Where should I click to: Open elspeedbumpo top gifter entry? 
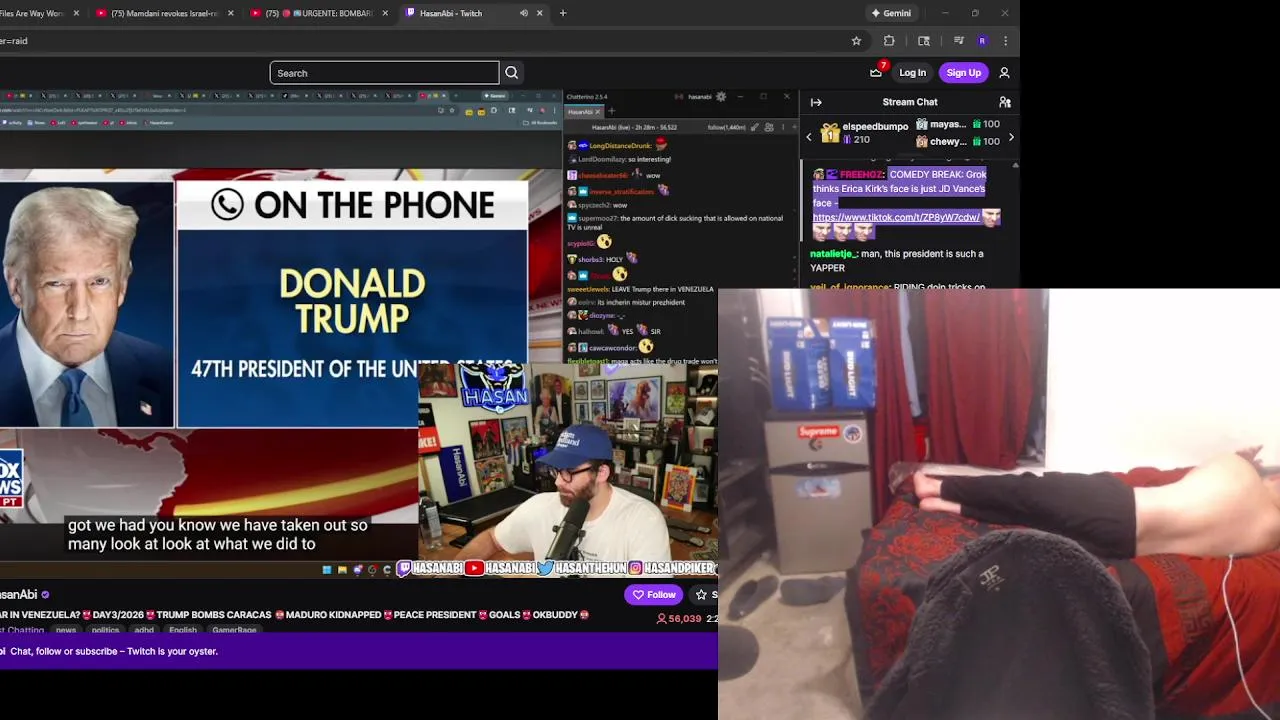865,133
